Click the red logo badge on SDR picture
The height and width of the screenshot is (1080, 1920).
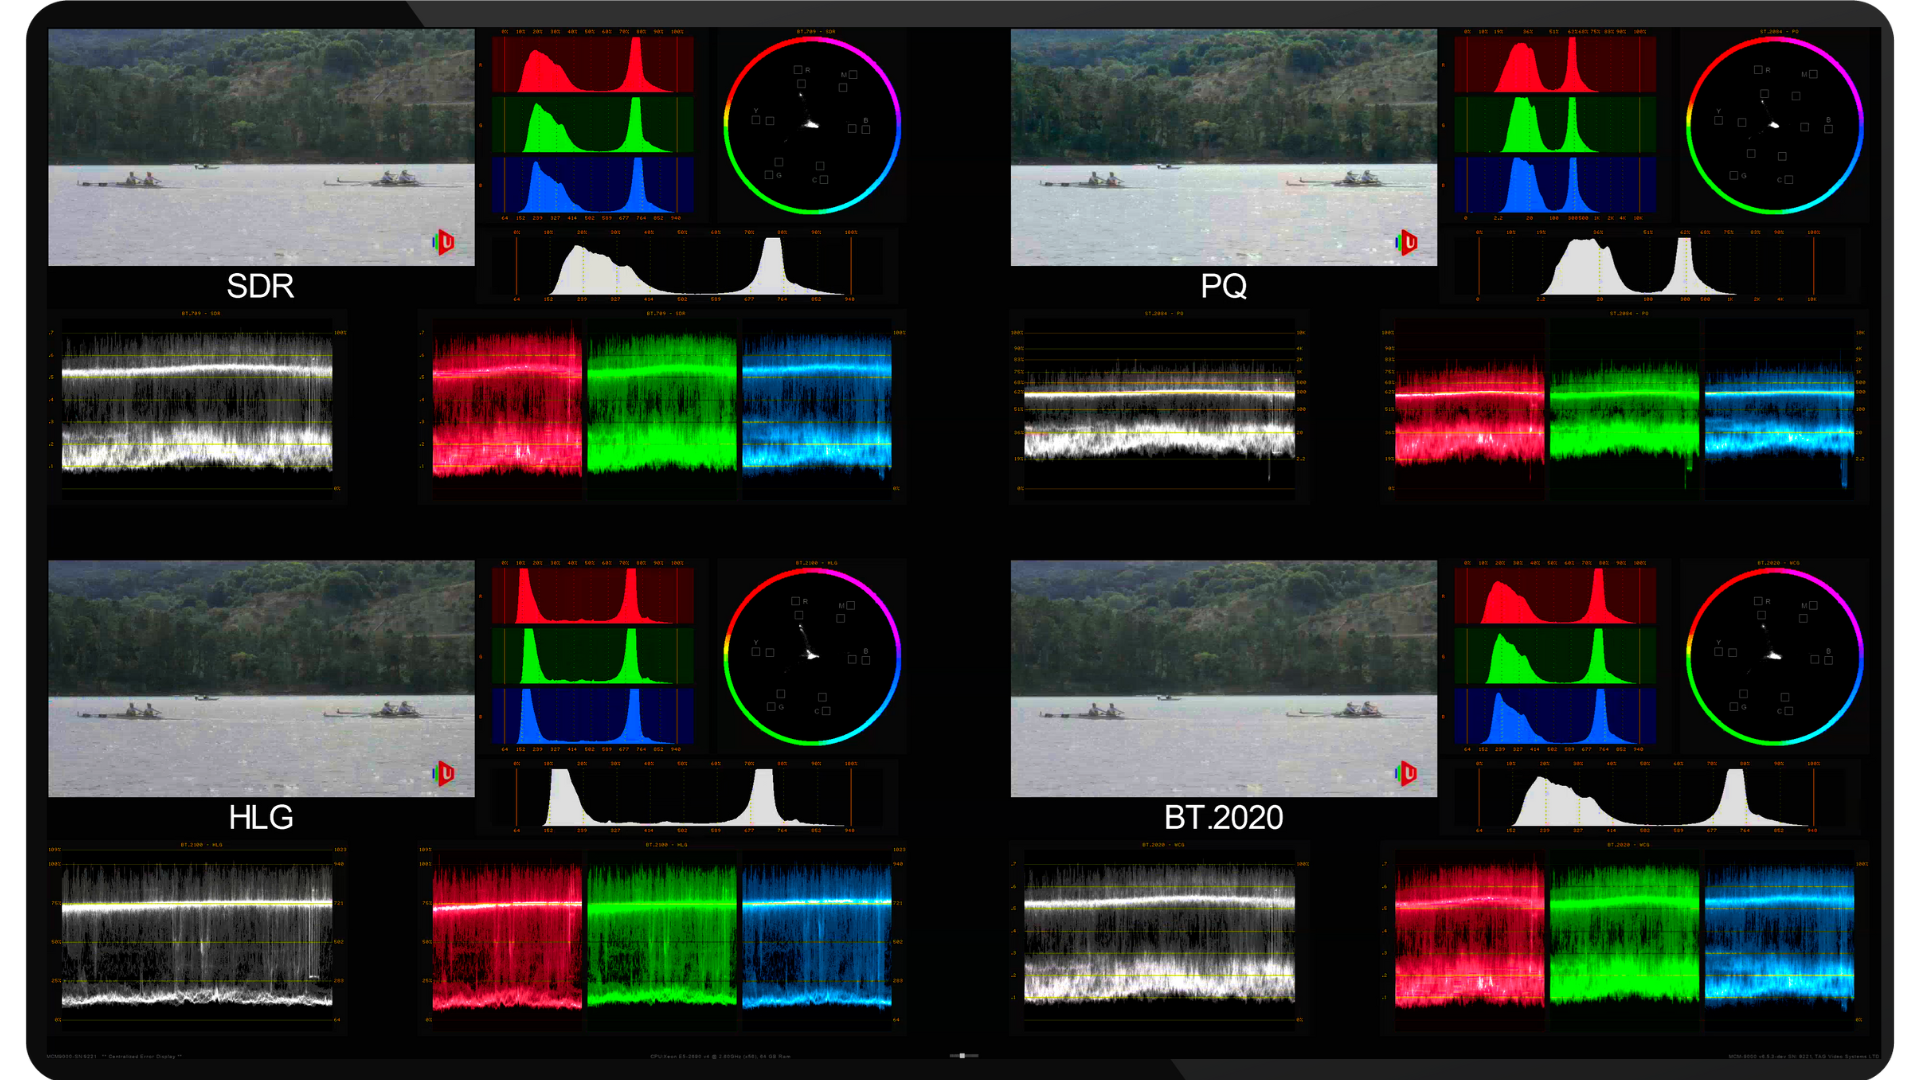click(445, 242)
